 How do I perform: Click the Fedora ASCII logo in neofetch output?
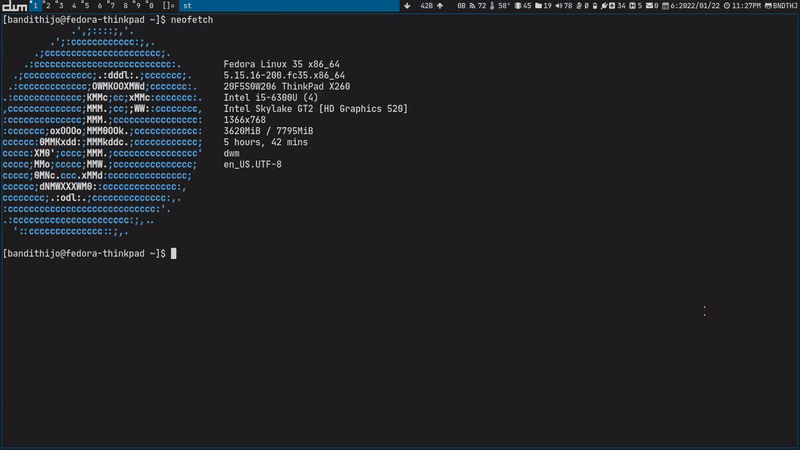[100, 130]
